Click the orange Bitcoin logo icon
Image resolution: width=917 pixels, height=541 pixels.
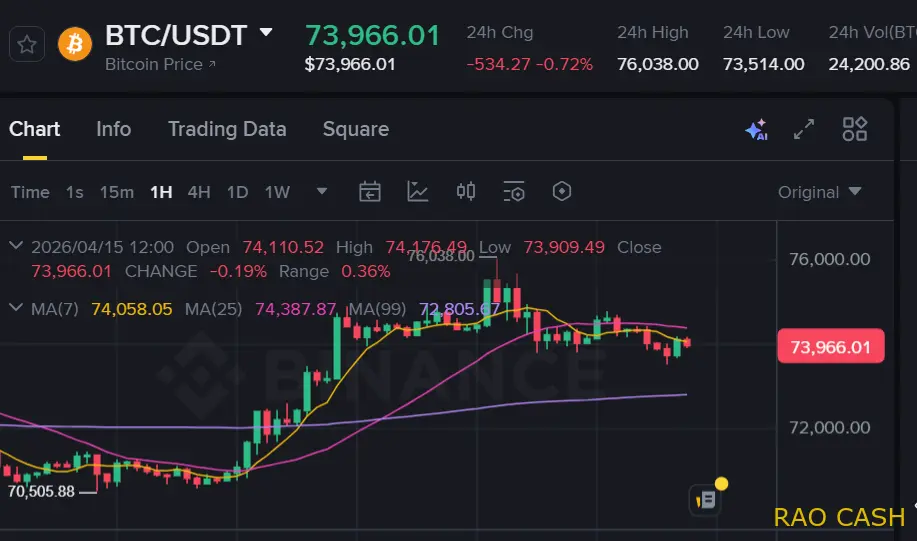[x=75, y=44]
